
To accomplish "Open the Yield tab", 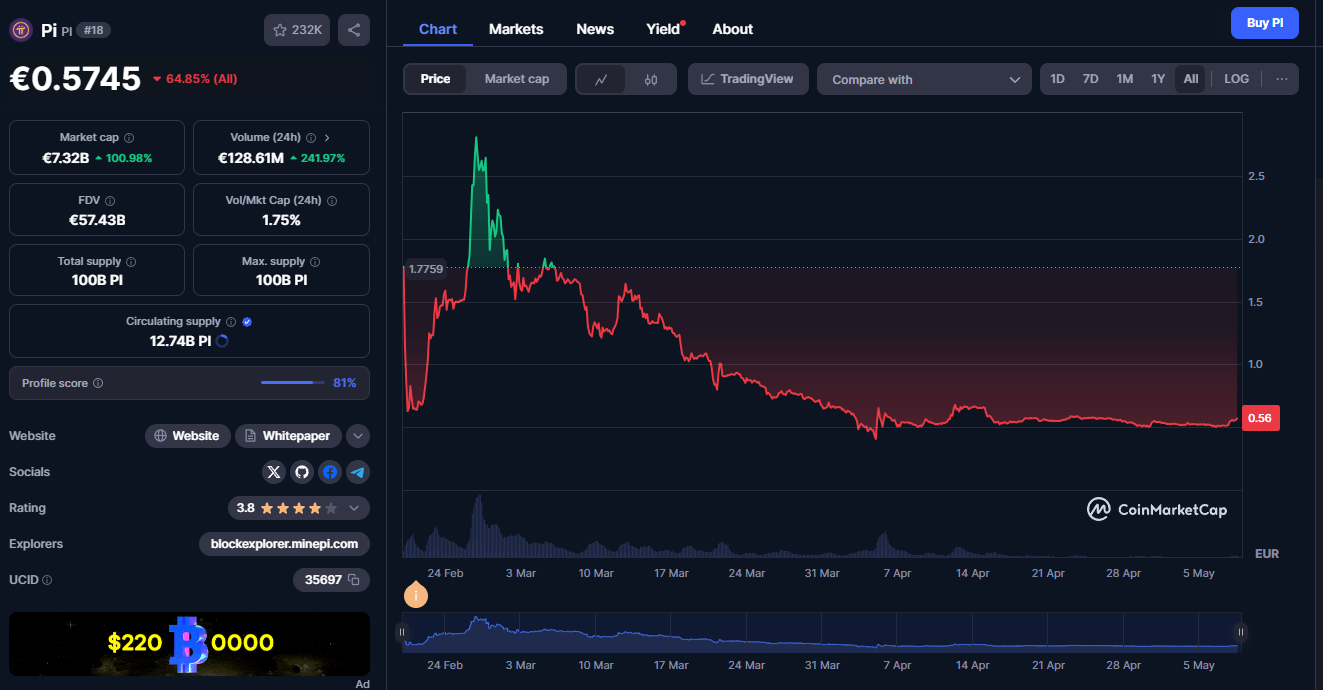I will point(663,29).
